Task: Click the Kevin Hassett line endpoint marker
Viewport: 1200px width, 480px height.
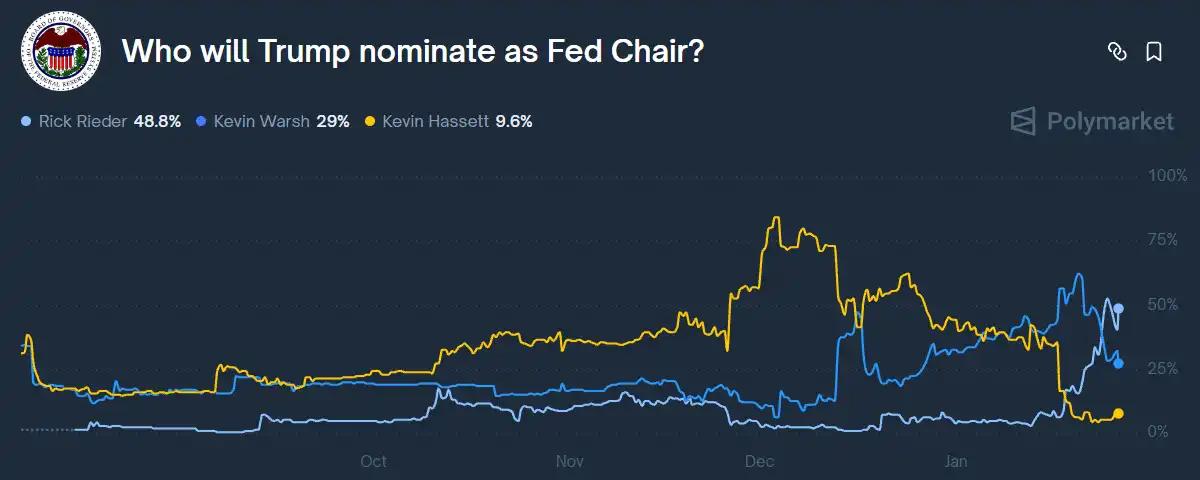Action: [1119, 413]
